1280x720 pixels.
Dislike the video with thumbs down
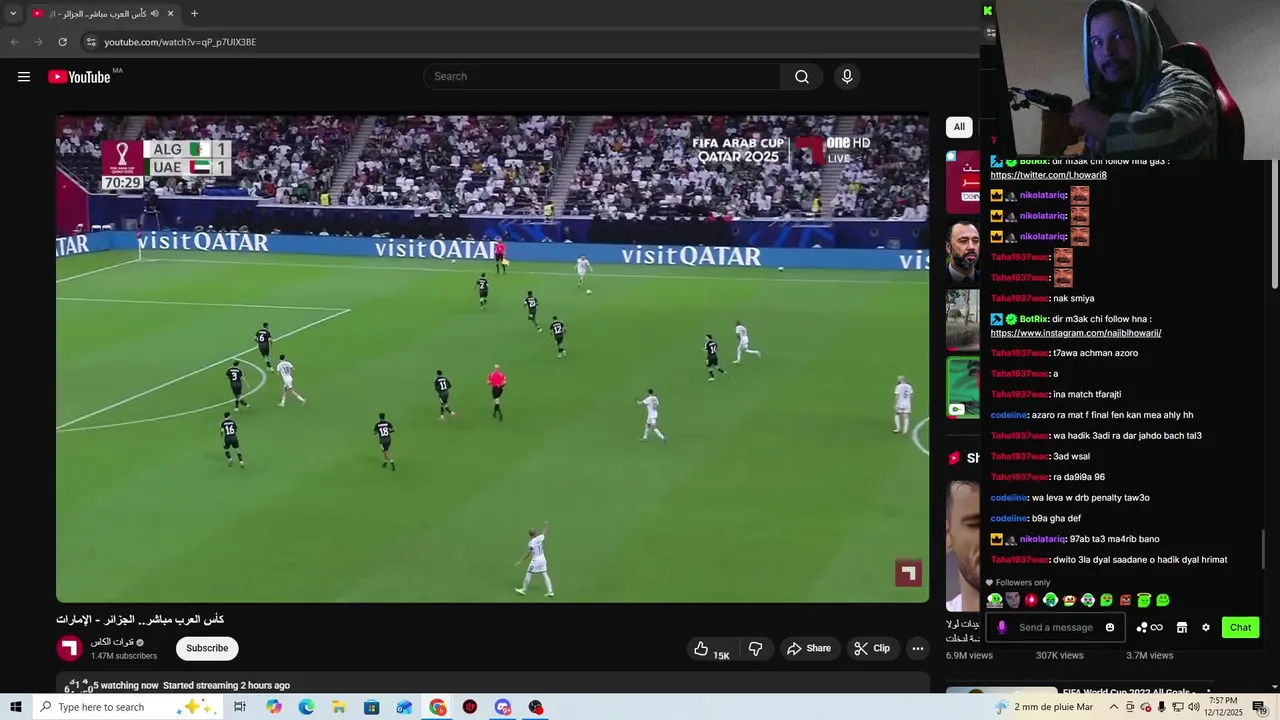[756, 649]
